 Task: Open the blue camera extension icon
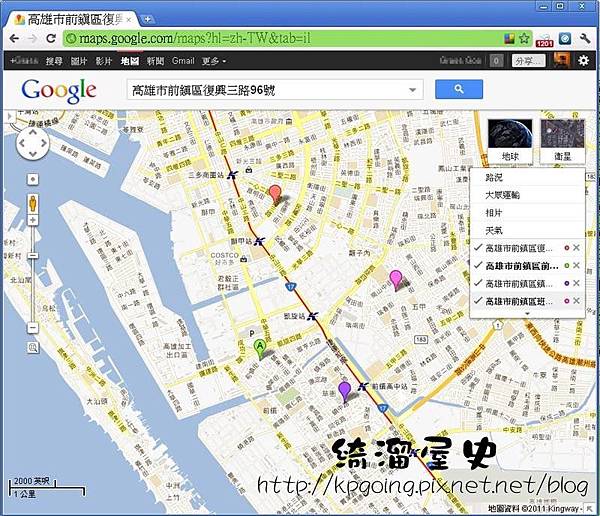565,38
